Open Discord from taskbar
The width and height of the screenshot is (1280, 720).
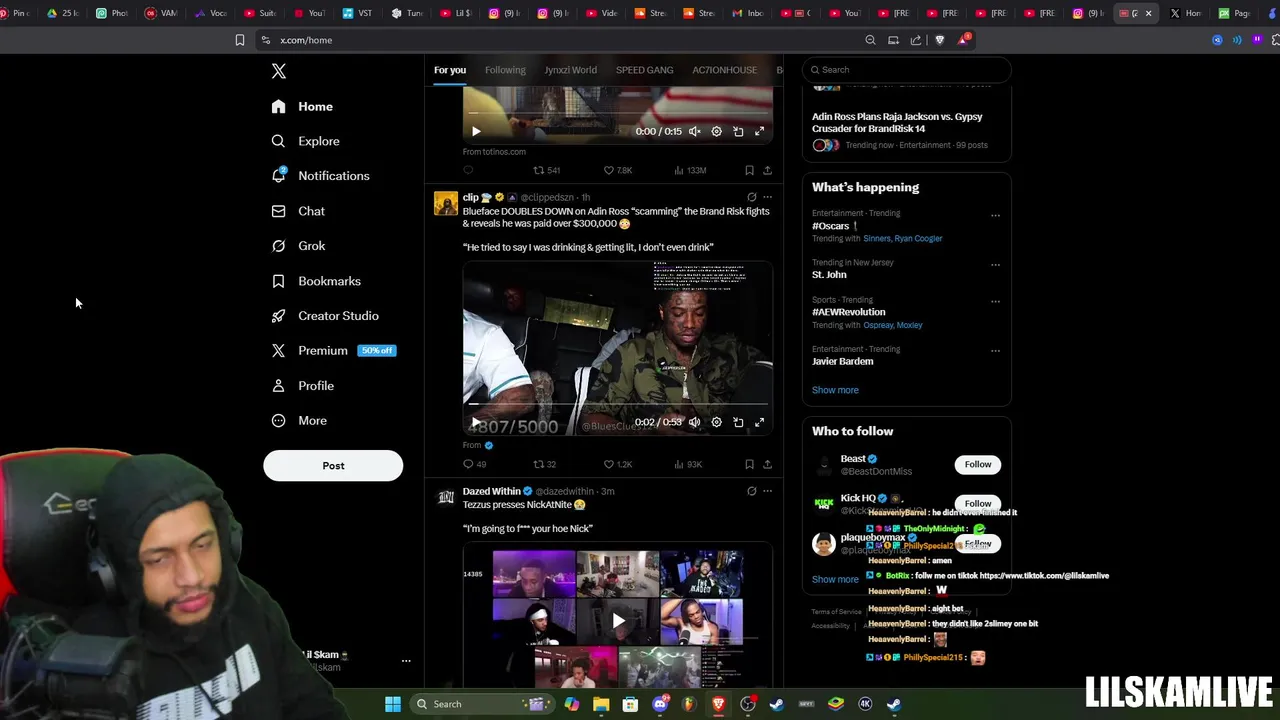[x=660, y=704]
